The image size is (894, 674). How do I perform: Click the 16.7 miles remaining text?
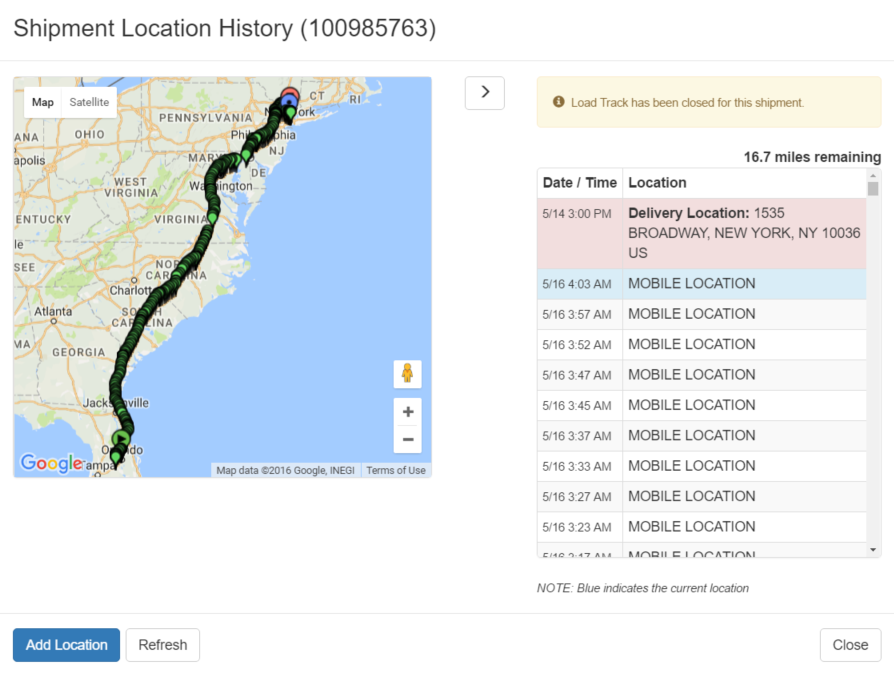[x=812, y=157]
